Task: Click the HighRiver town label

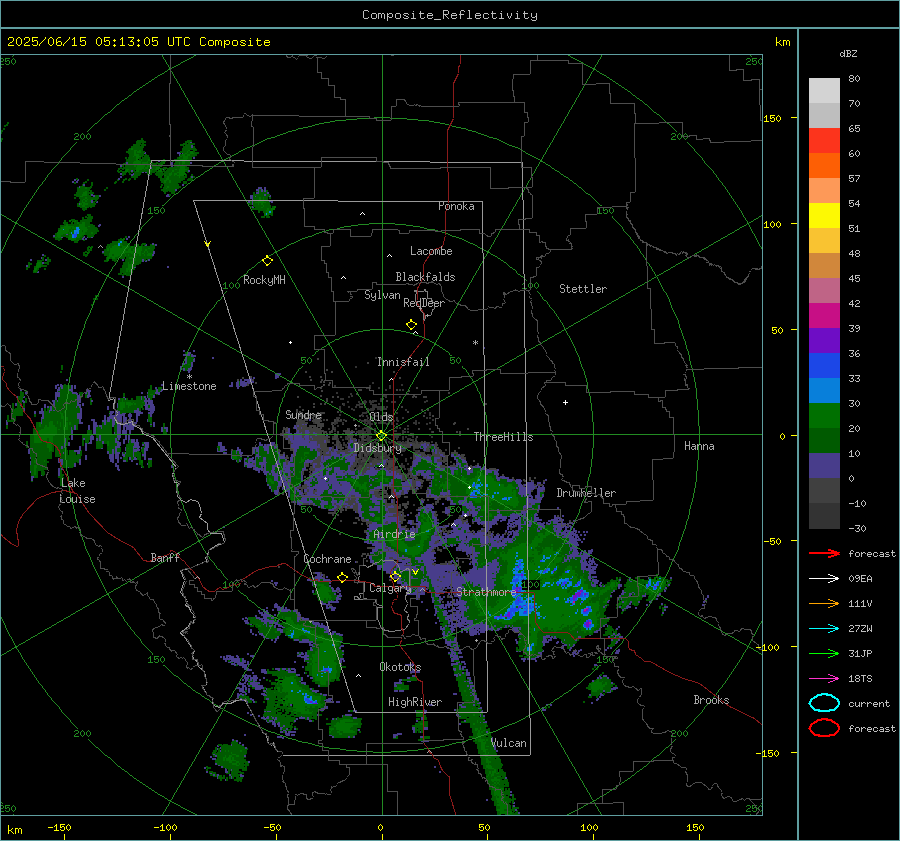Action: tap(415, 702)
